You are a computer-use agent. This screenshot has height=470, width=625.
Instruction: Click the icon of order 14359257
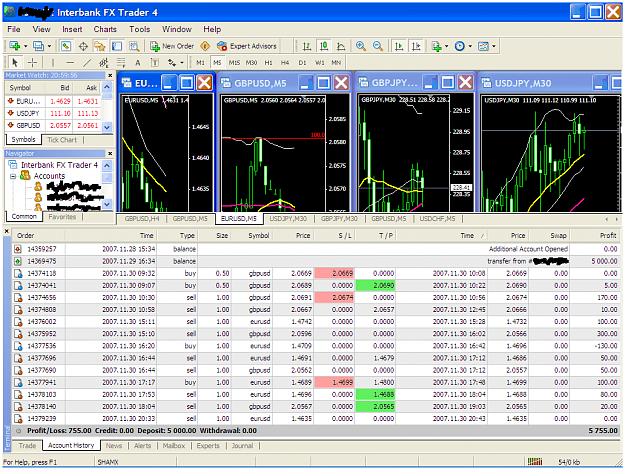[x=18, y=249]
